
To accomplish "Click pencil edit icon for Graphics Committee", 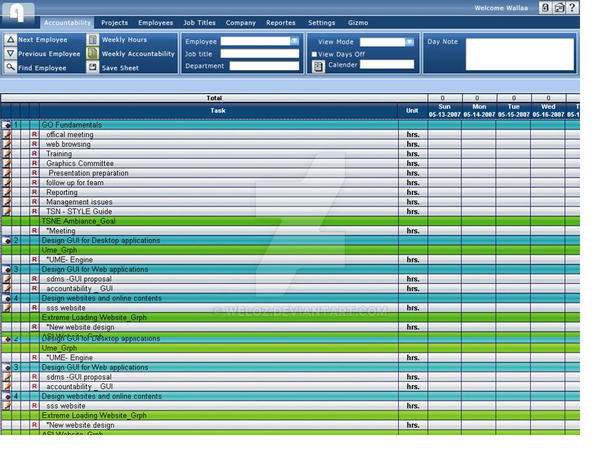I will tap(7, 163).
